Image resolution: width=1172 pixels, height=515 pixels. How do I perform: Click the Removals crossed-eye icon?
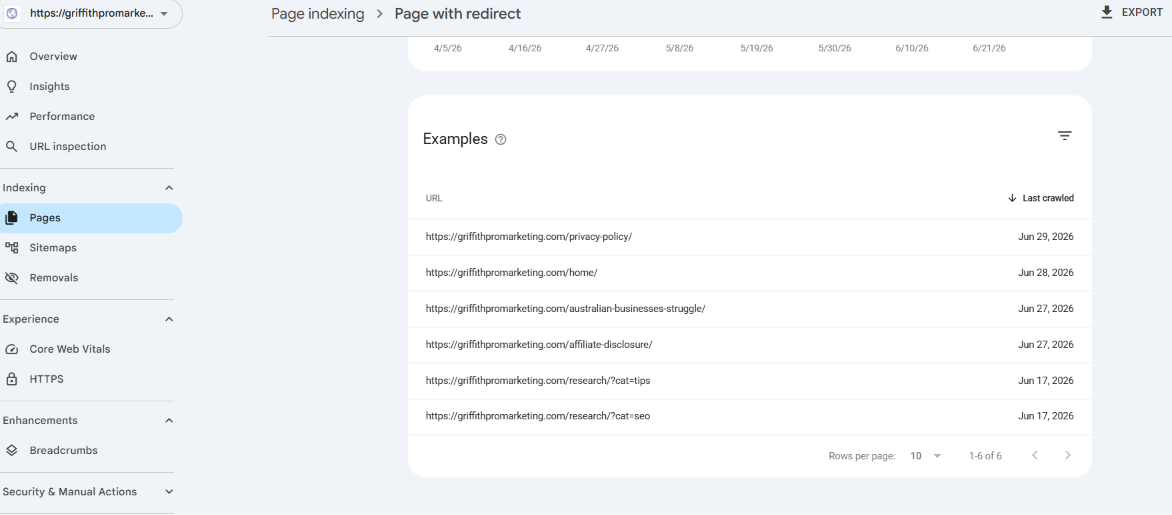[11, 278]
